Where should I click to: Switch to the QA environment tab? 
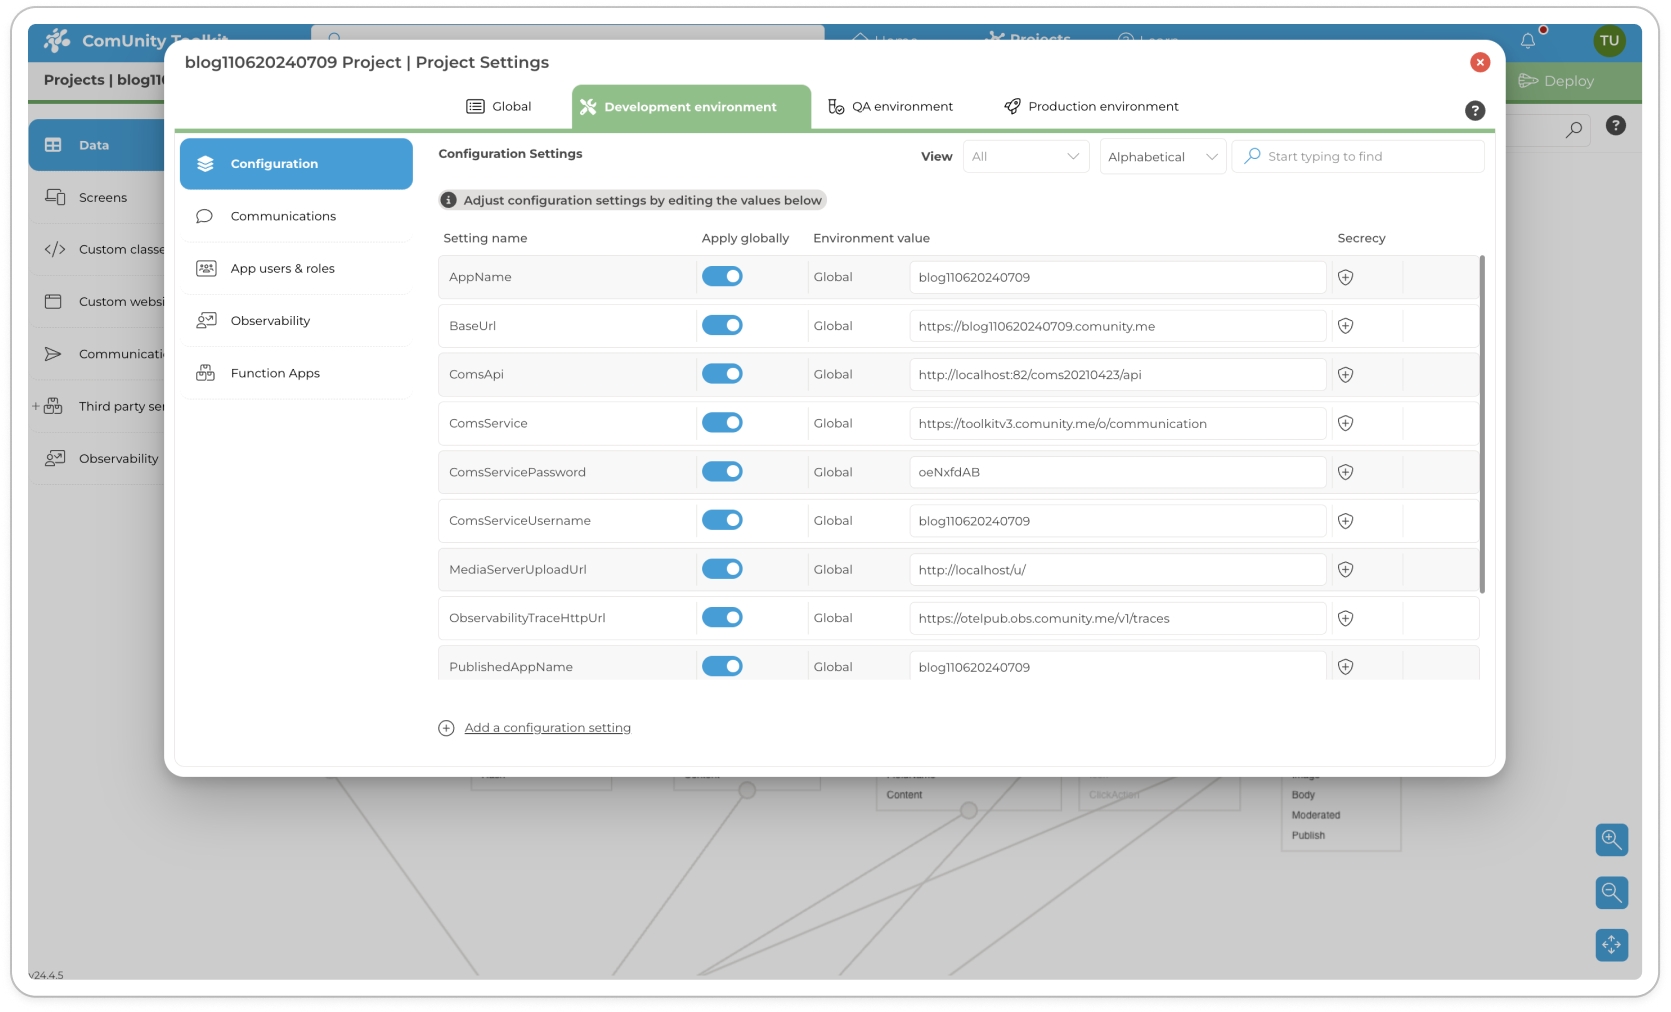[x=890, y=107]
